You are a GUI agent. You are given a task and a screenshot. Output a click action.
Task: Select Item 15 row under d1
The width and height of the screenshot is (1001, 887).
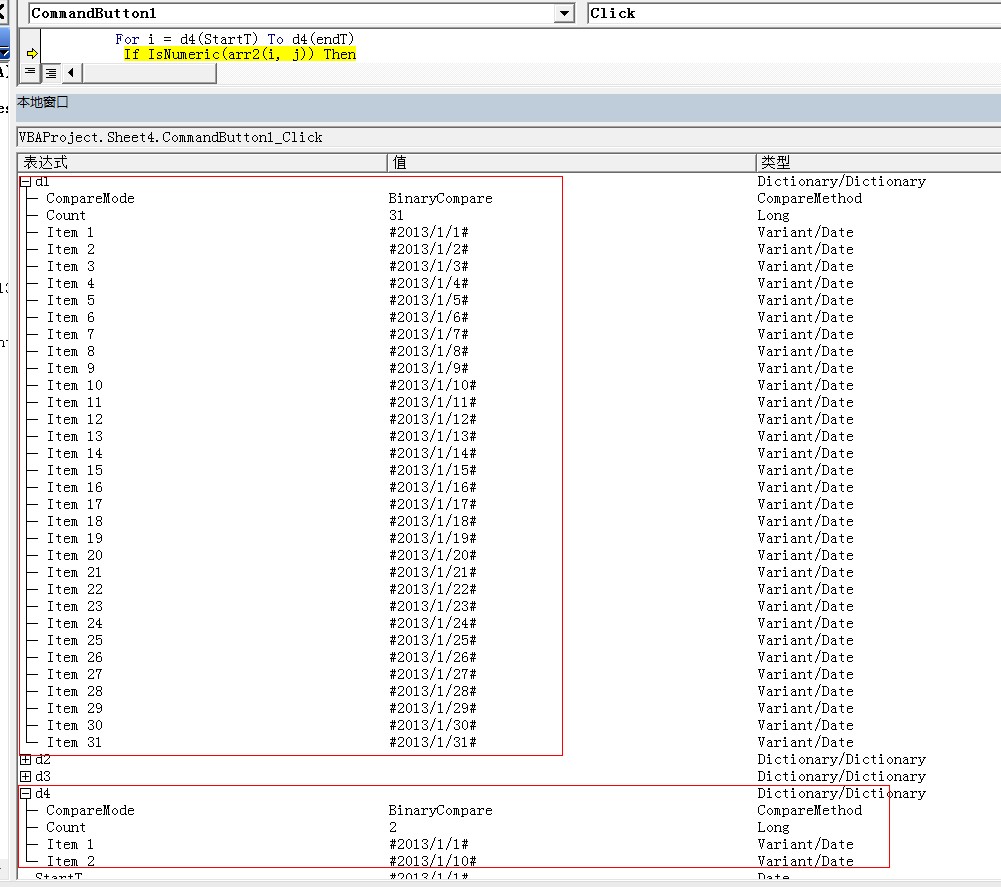[75, 470]
